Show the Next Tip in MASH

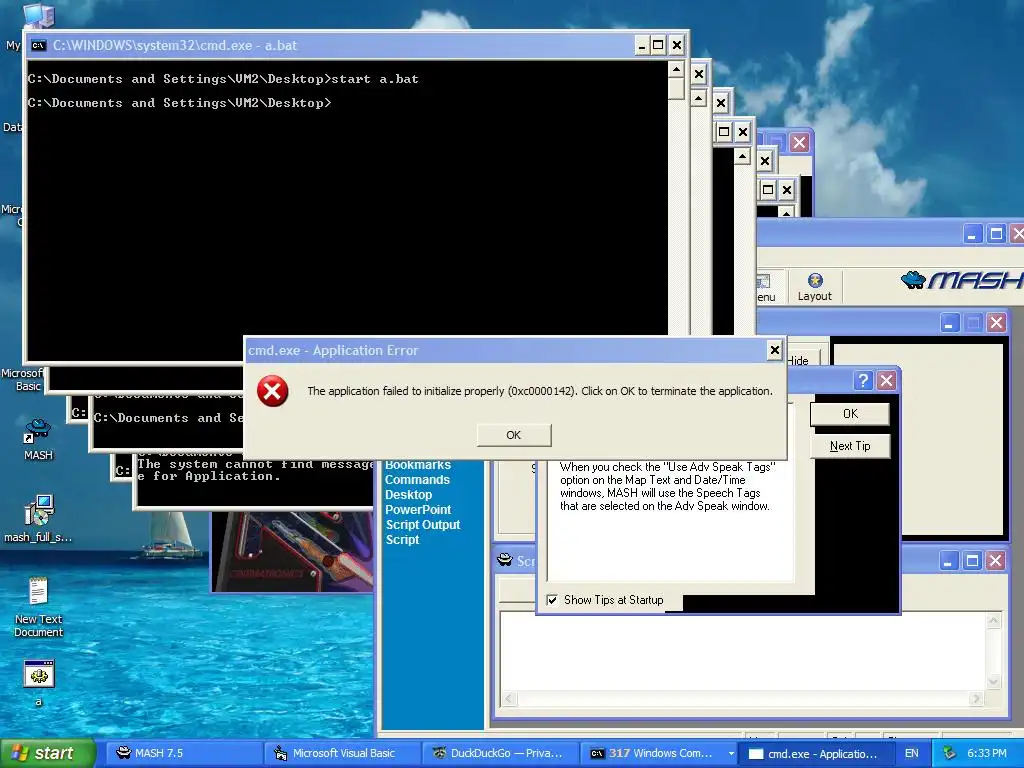[x=850, y=446]
